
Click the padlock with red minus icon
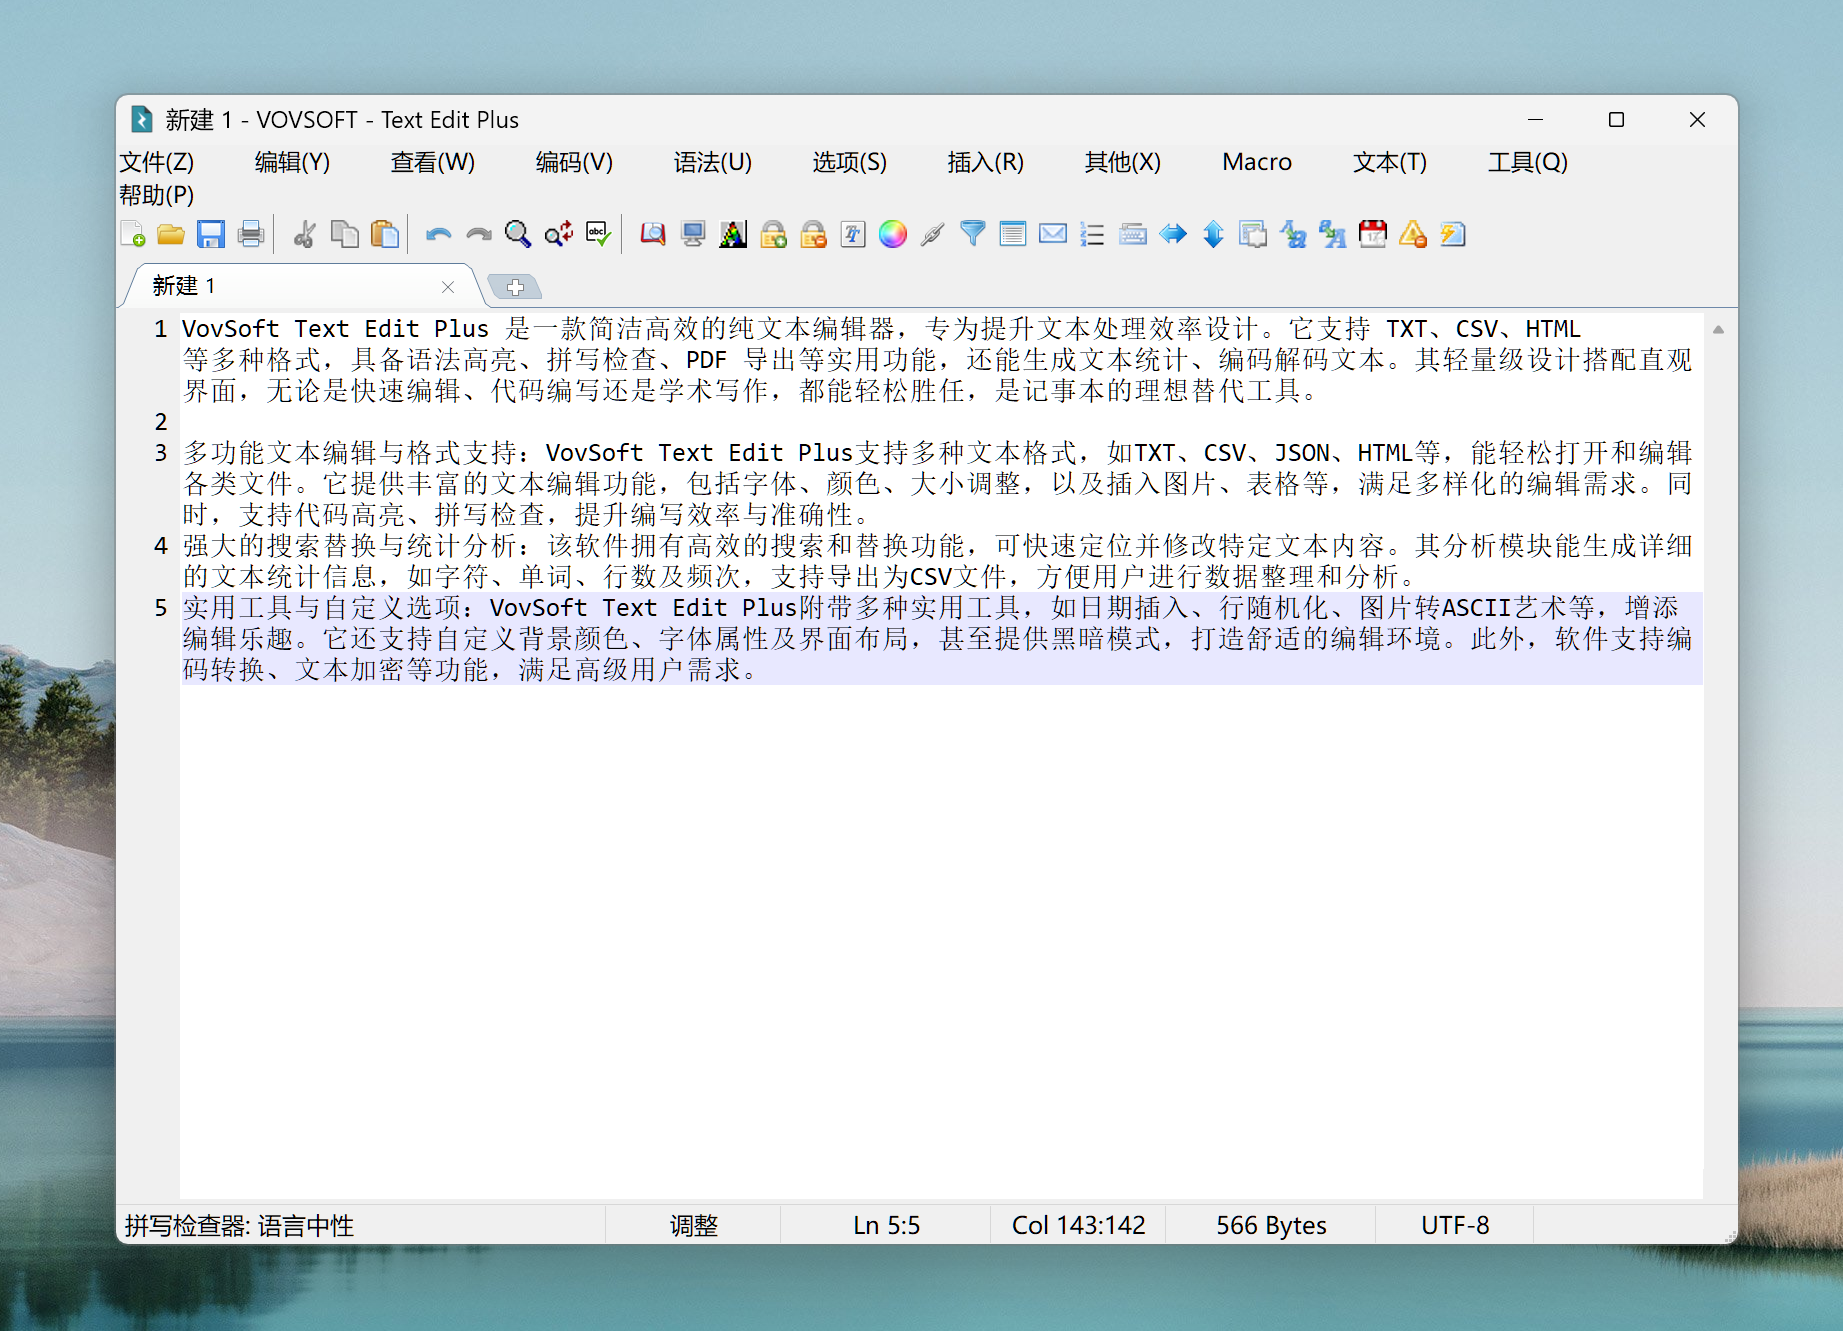coord(813,235)
